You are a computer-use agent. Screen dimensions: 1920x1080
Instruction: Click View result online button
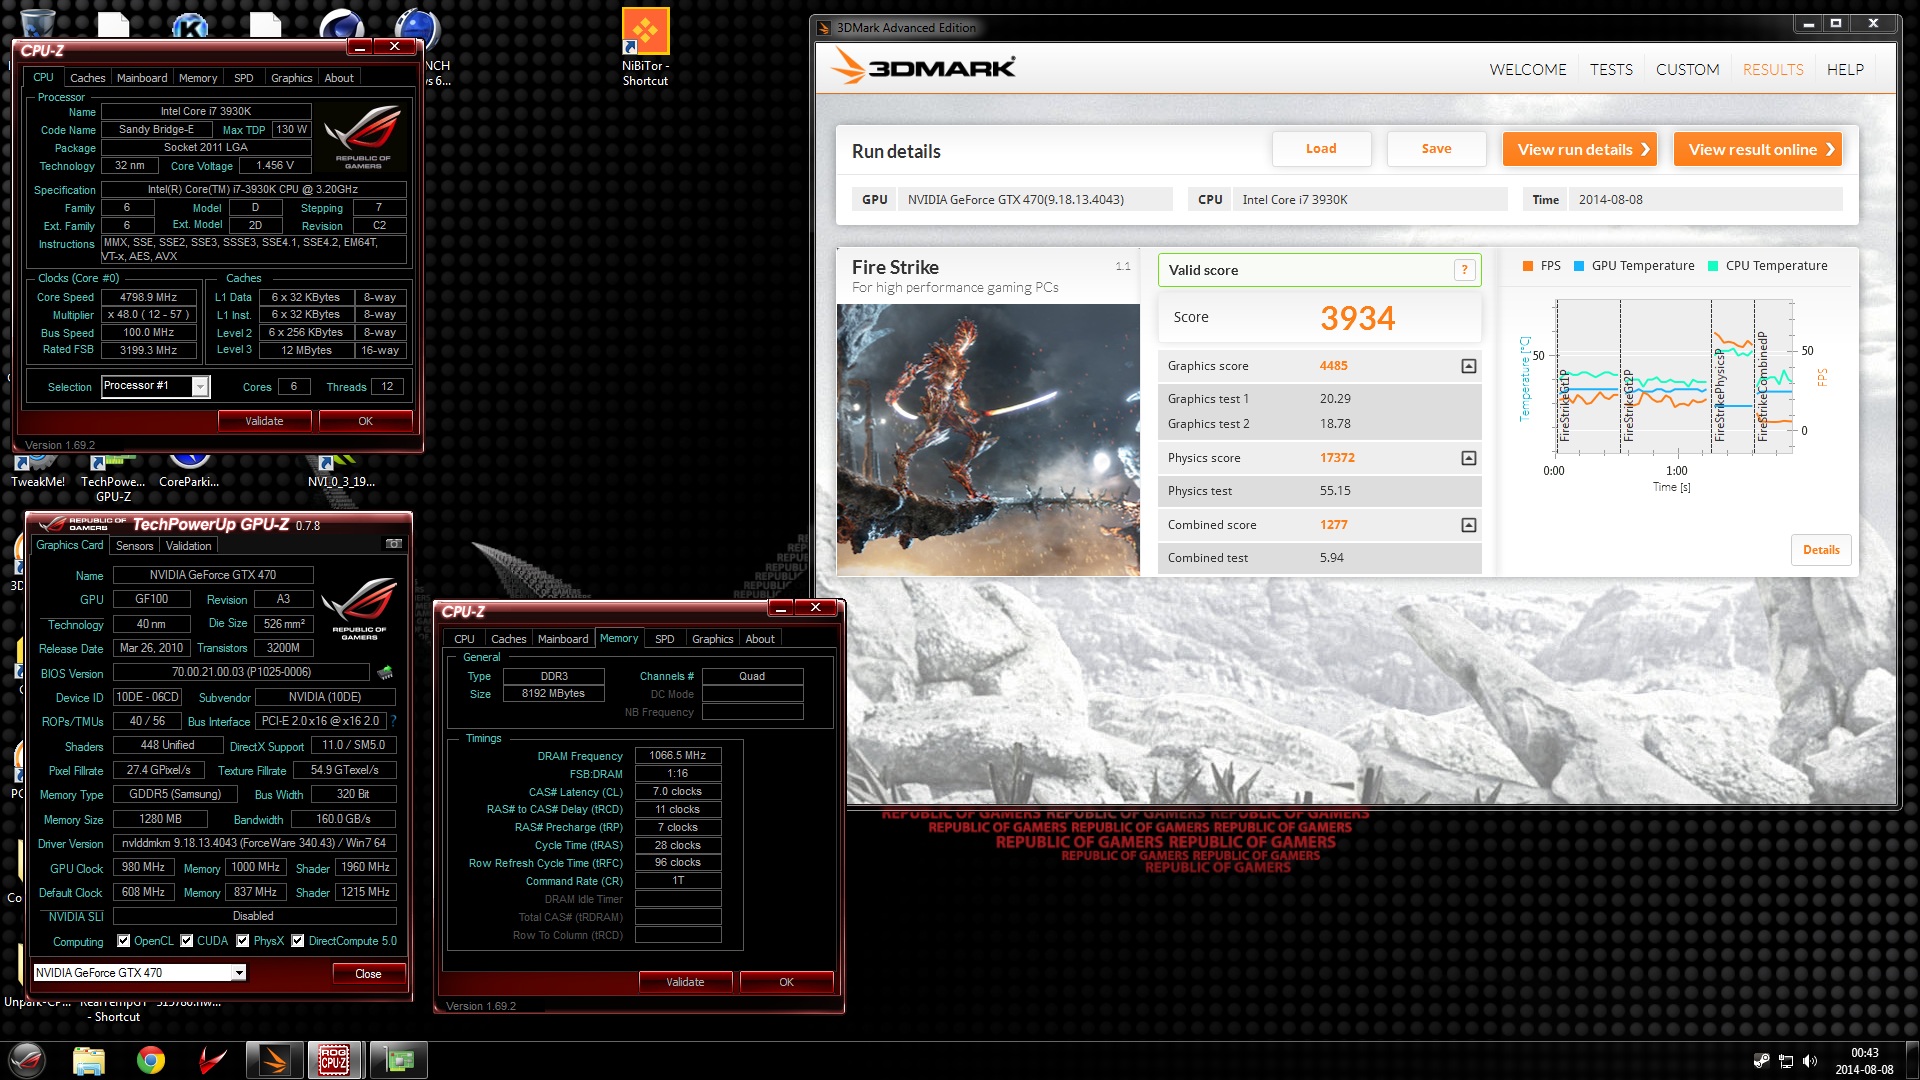[1757, 149]
